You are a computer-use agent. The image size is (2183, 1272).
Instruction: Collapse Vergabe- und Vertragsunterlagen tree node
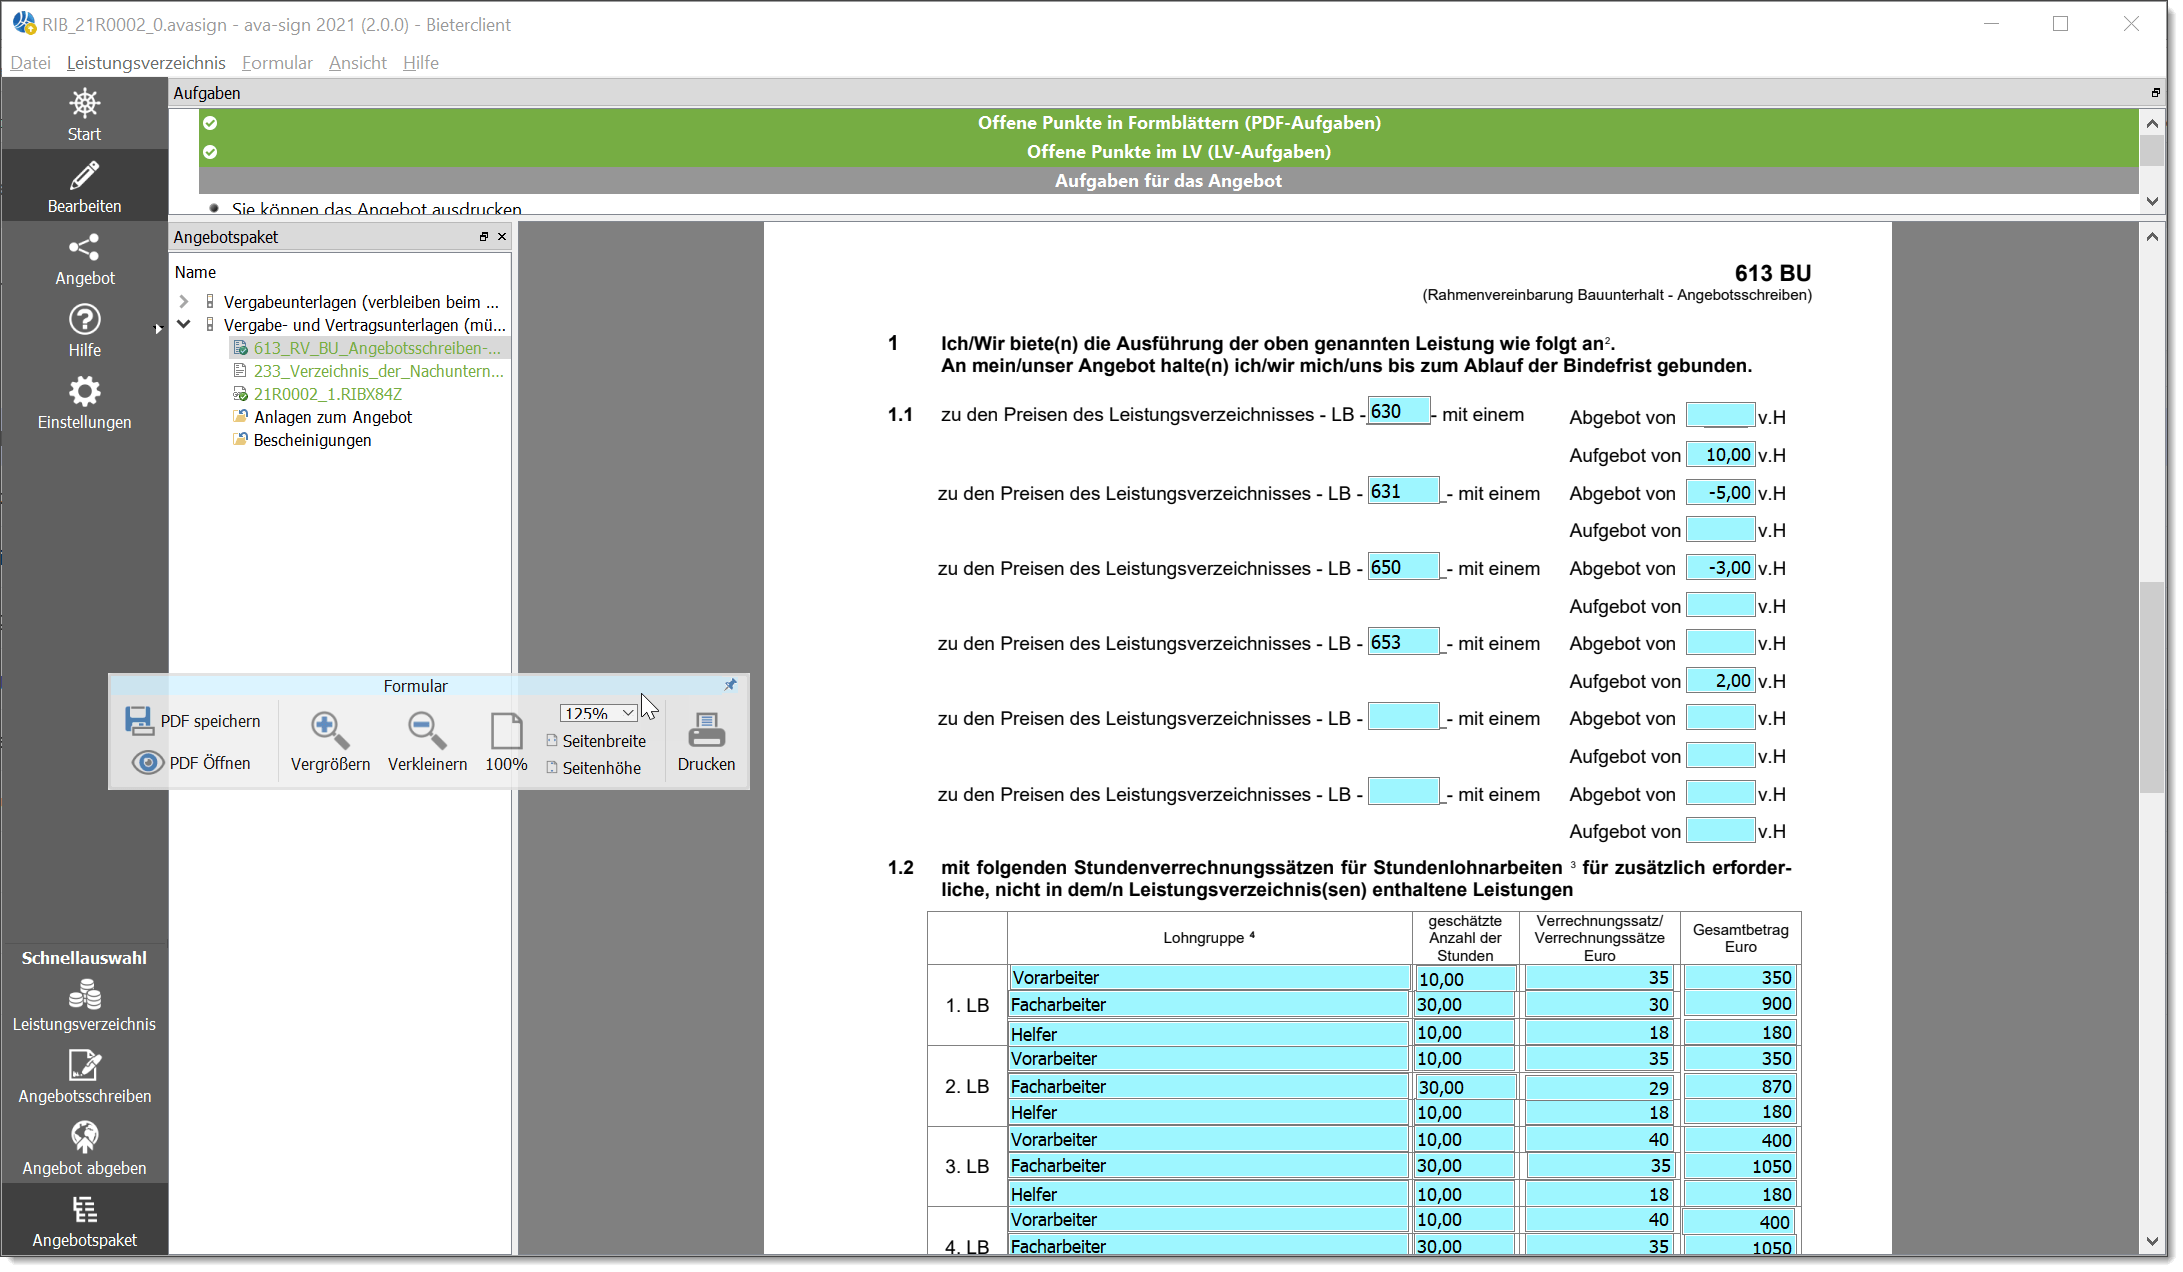tap(184, 324)
